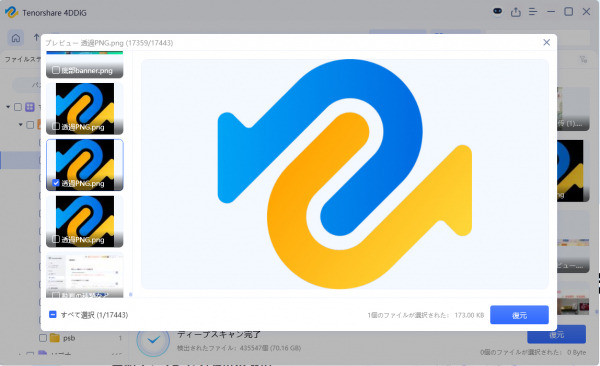Click the up arrow navigation icon
600x366 pixels.
tap(36, 37)
